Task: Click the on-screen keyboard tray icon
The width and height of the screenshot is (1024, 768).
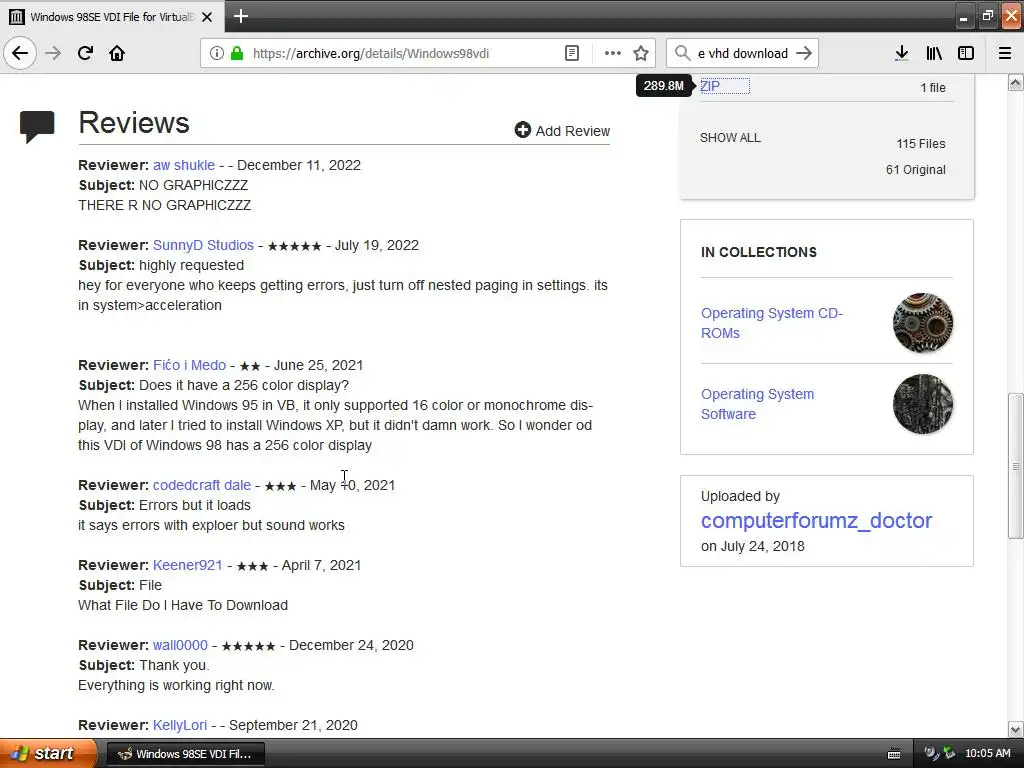Action: point(893,754)
